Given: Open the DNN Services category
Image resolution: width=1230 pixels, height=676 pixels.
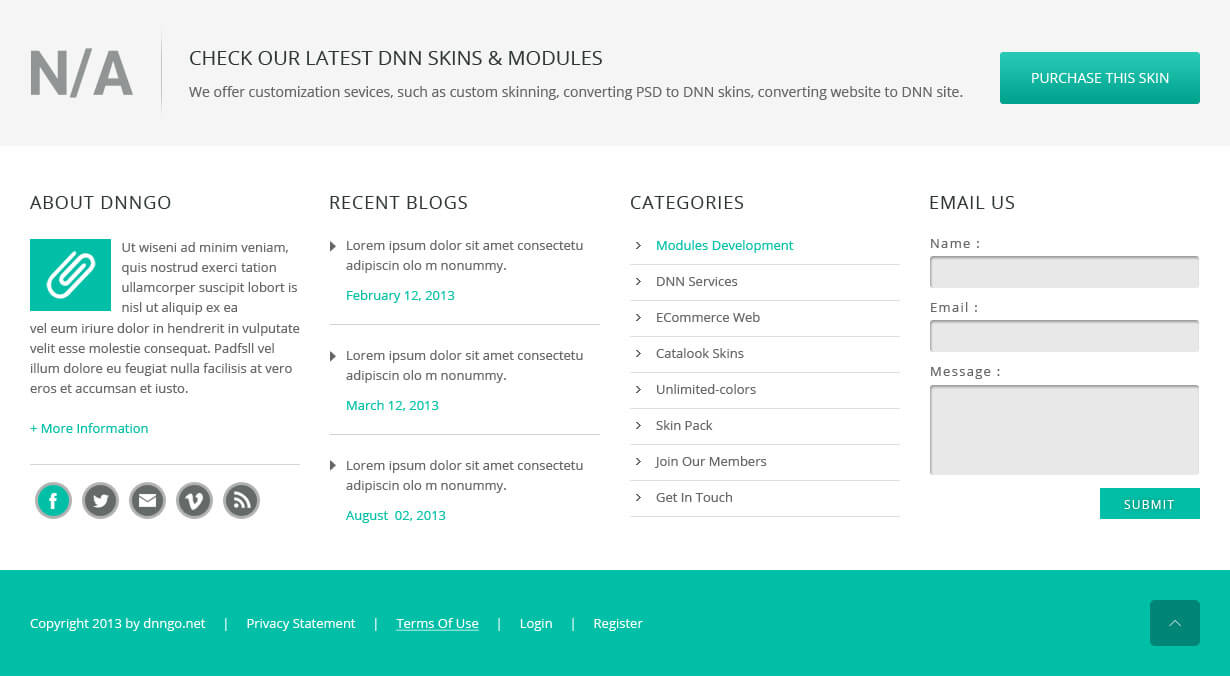Looking at the screenshot, I should point(697,281).
